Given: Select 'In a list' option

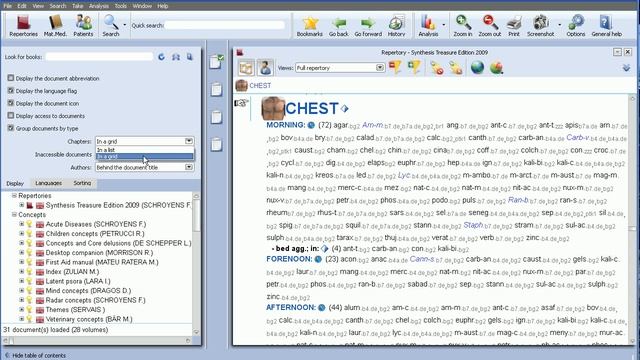Looking at the screenshot, I should point(144,150).
